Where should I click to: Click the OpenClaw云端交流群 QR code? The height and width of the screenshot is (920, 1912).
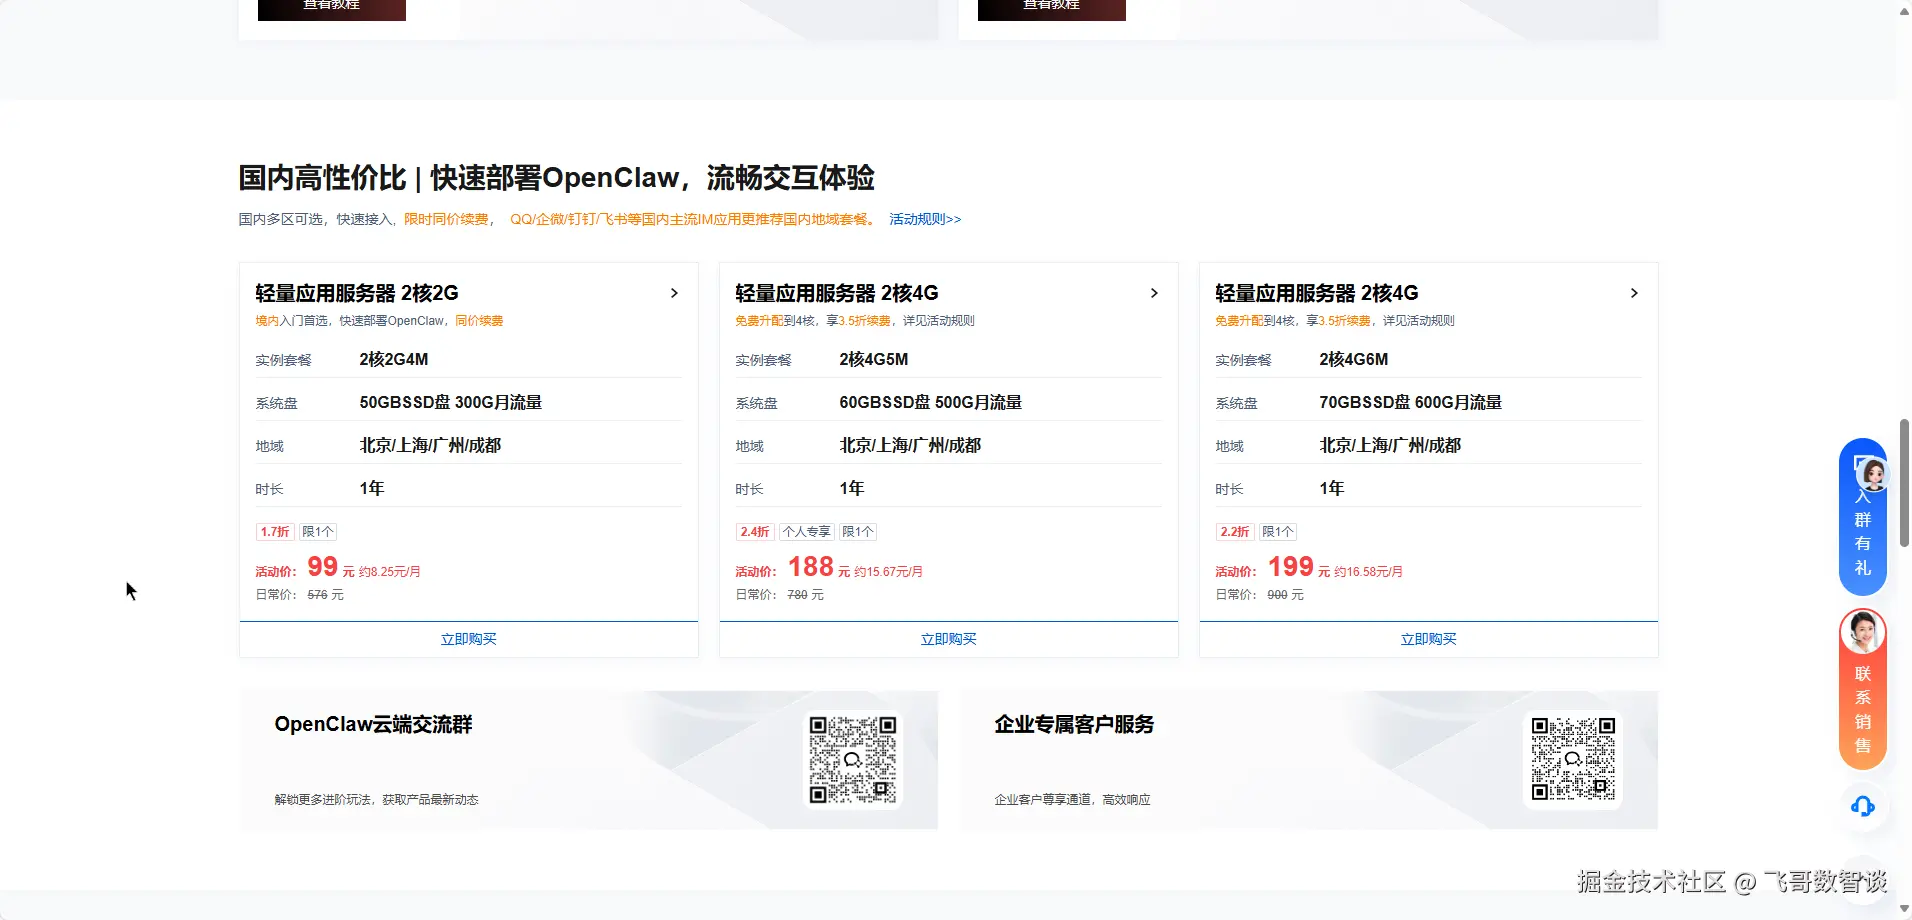point(853,759)
